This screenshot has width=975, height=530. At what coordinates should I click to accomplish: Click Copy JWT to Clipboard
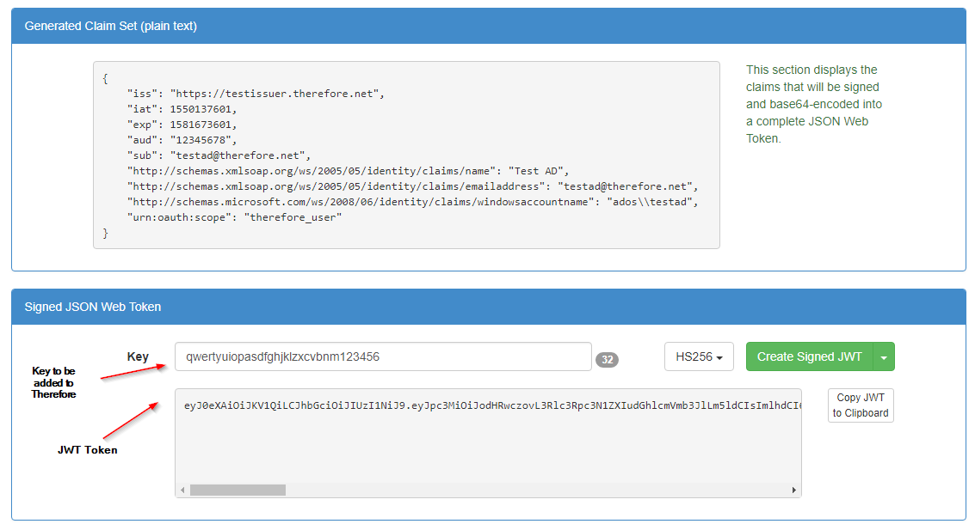(x=861, y=405)
